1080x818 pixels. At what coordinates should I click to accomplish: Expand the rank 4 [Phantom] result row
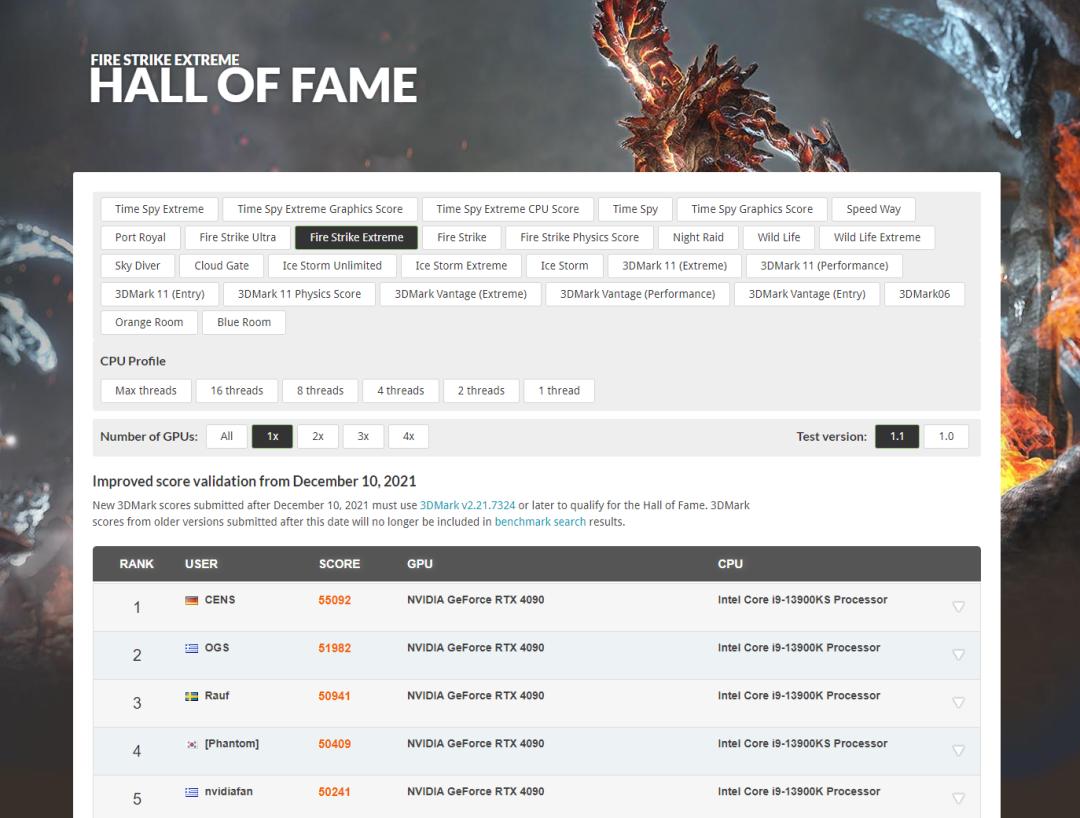[x=958, y=750]
